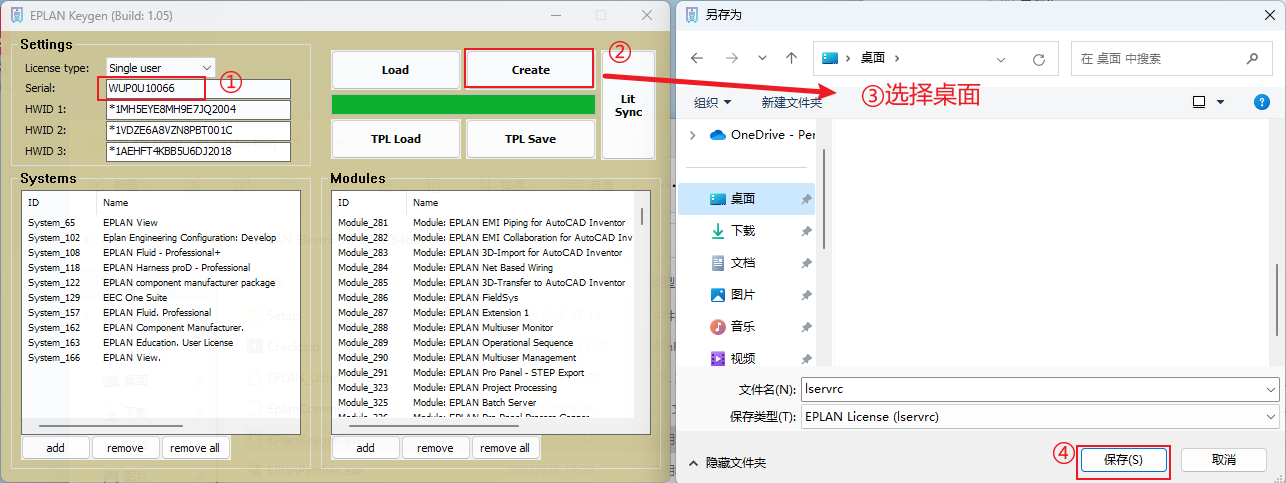Screen dimensions: 1286x483
Task: Click 新建文件夹 button
Action: (x=791, y=102)
